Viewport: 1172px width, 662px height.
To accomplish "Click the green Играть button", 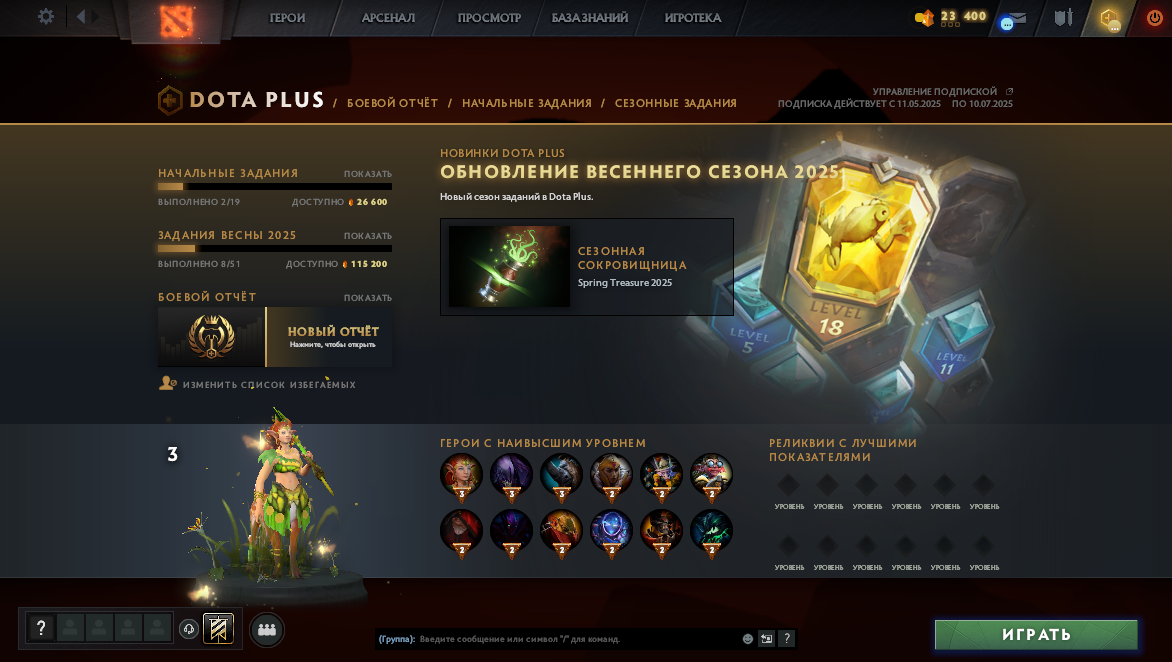I will coord(1036,634).
